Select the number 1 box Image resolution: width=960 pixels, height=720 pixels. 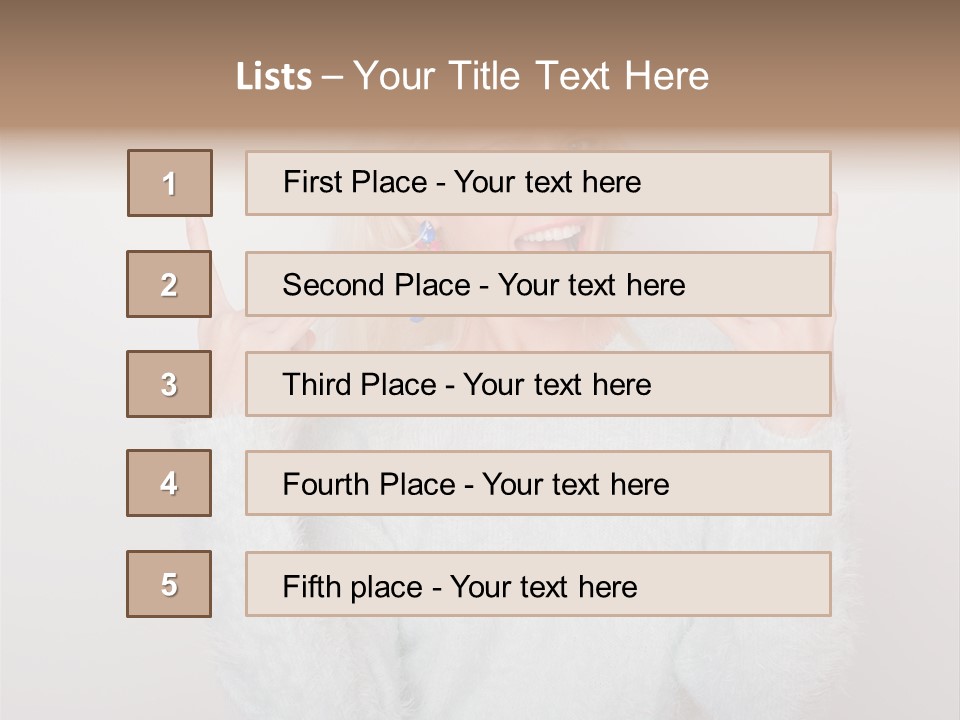tap(170, 183)
